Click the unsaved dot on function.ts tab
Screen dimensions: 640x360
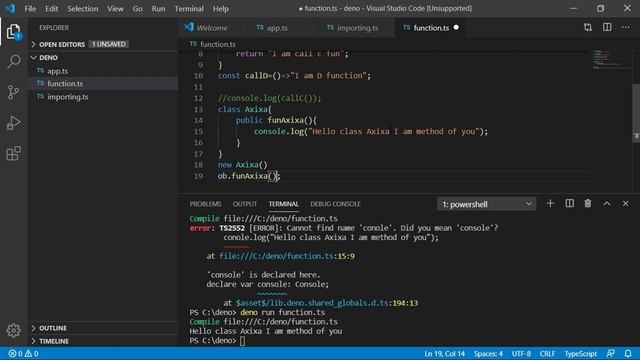[456, 27]
